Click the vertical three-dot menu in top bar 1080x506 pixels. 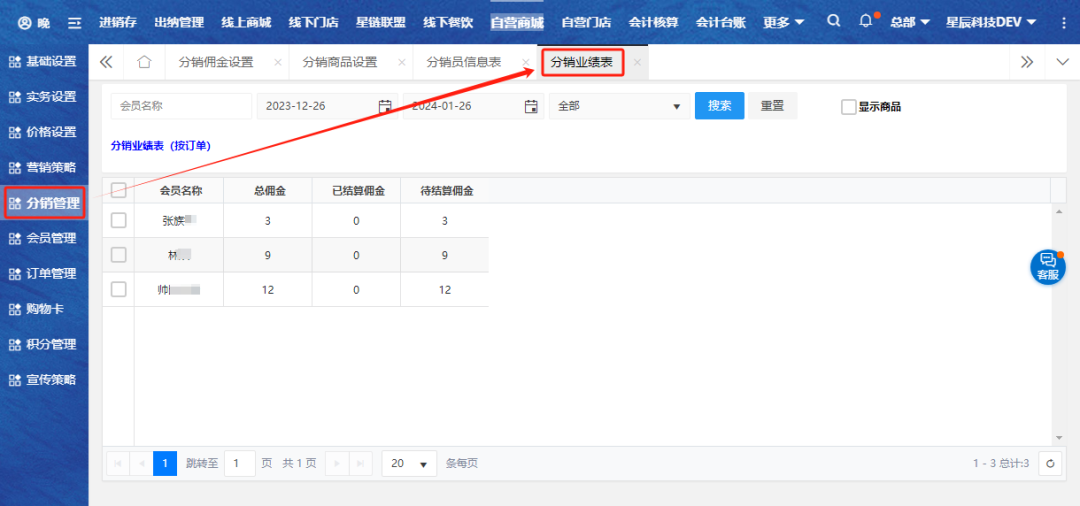[1063, 22]
